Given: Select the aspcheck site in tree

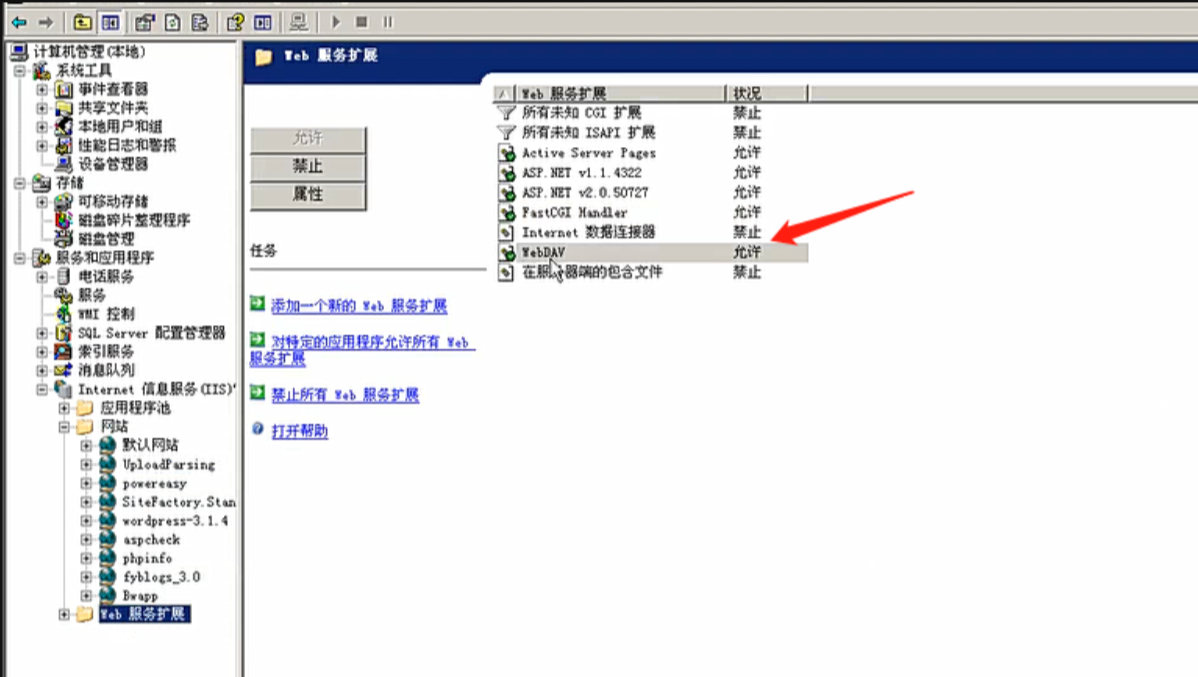Looking at the screenshot, I should coord(151,539).
